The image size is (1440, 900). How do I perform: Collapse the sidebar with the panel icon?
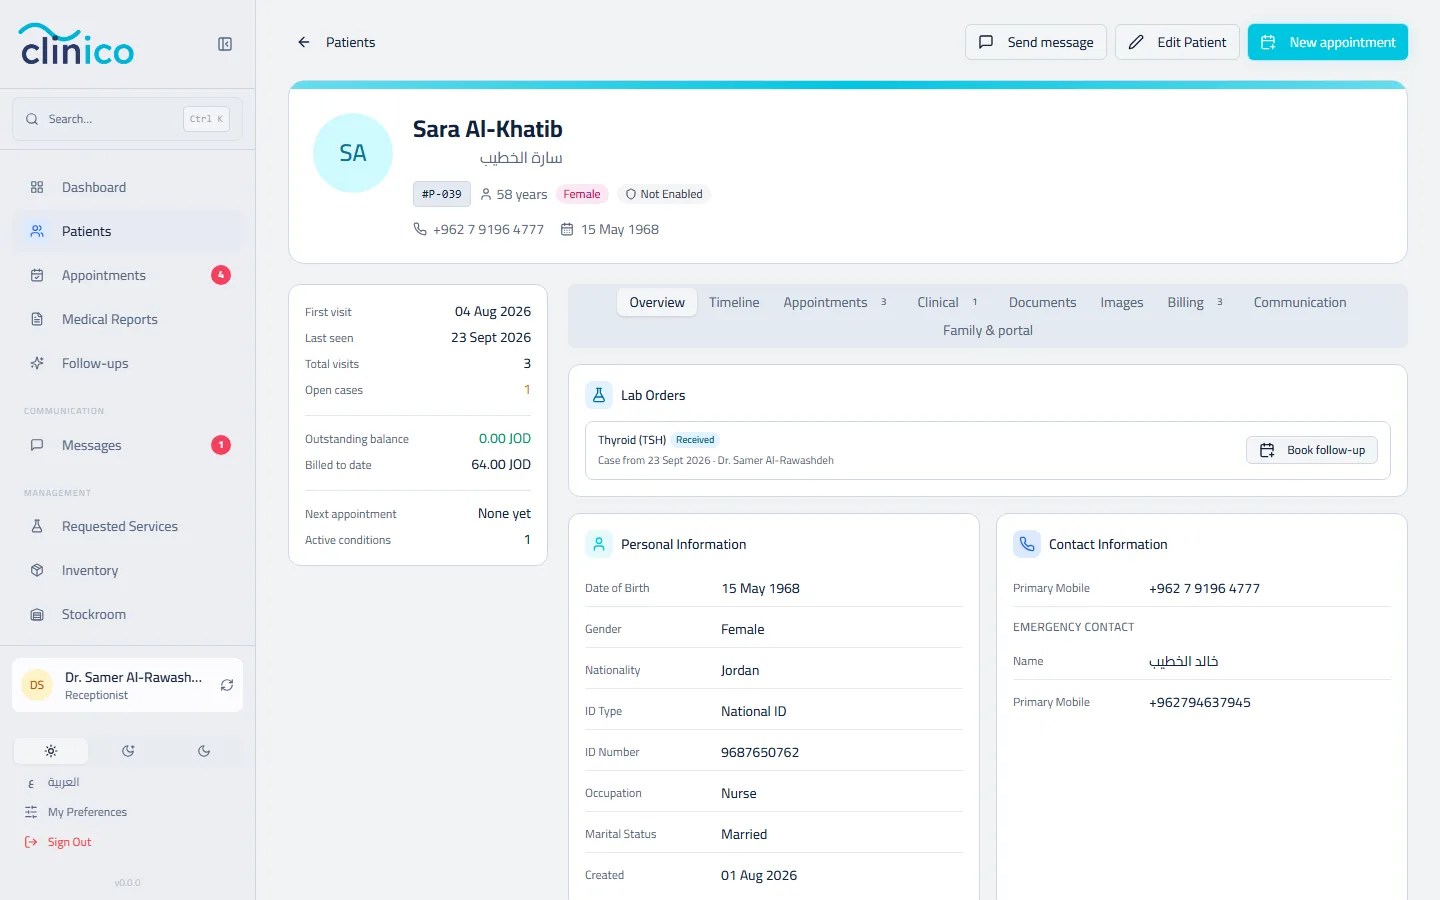tap(225, 44)
